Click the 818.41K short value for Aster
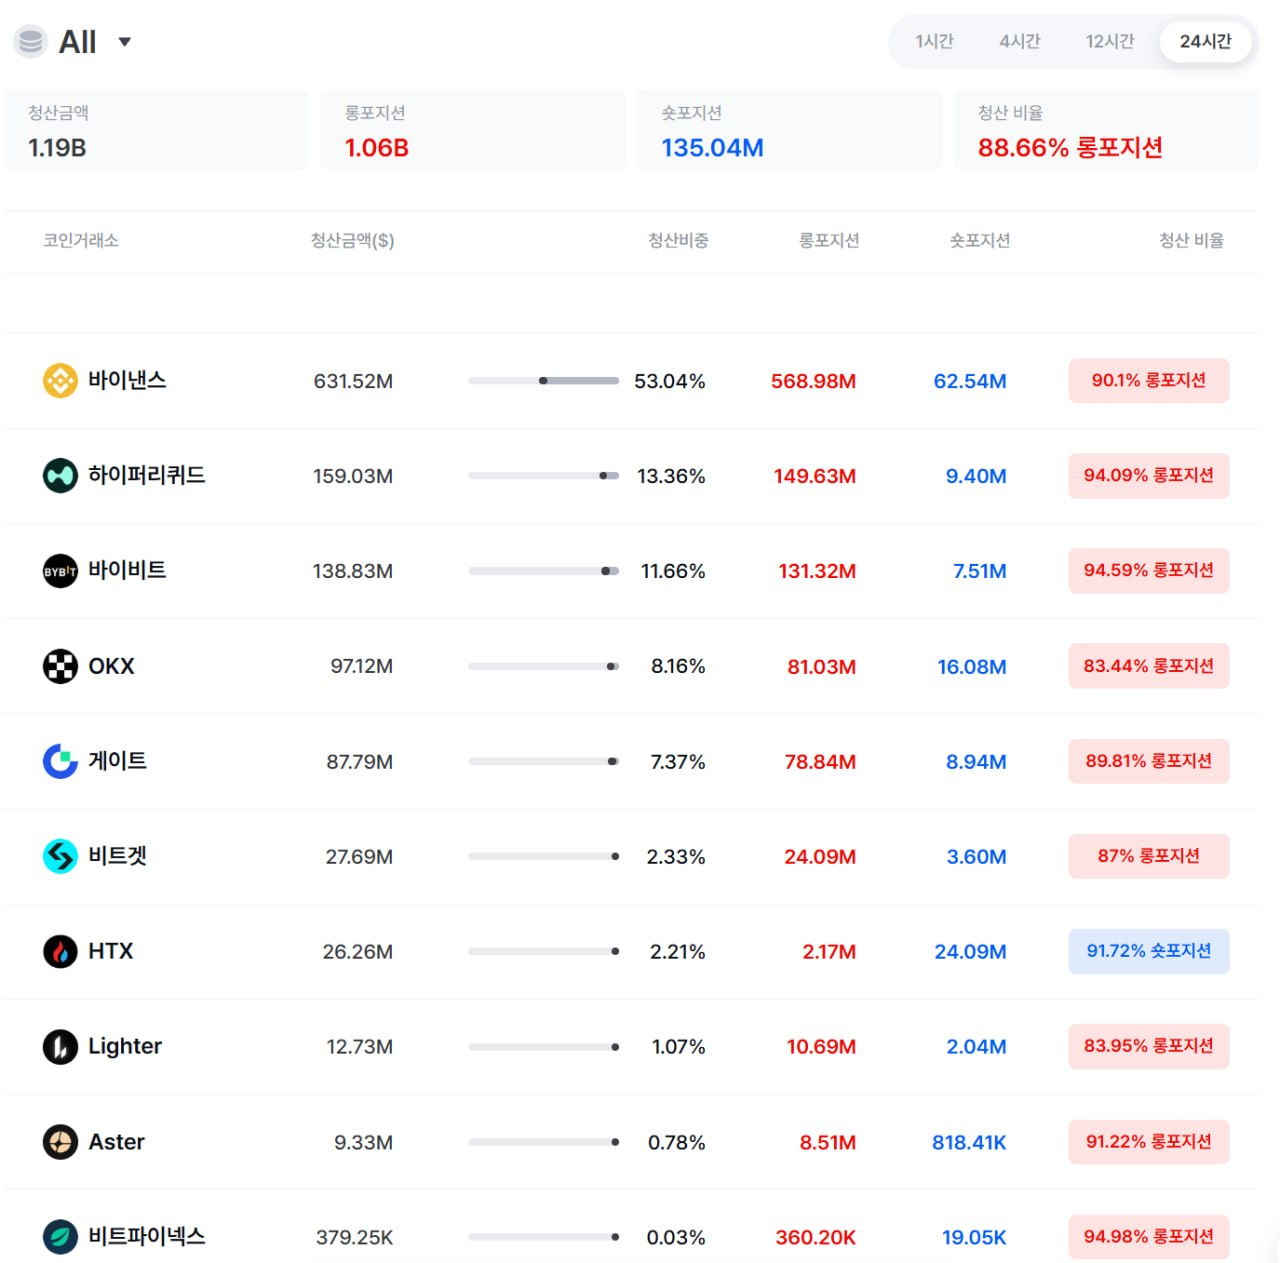 (969, 1142)
